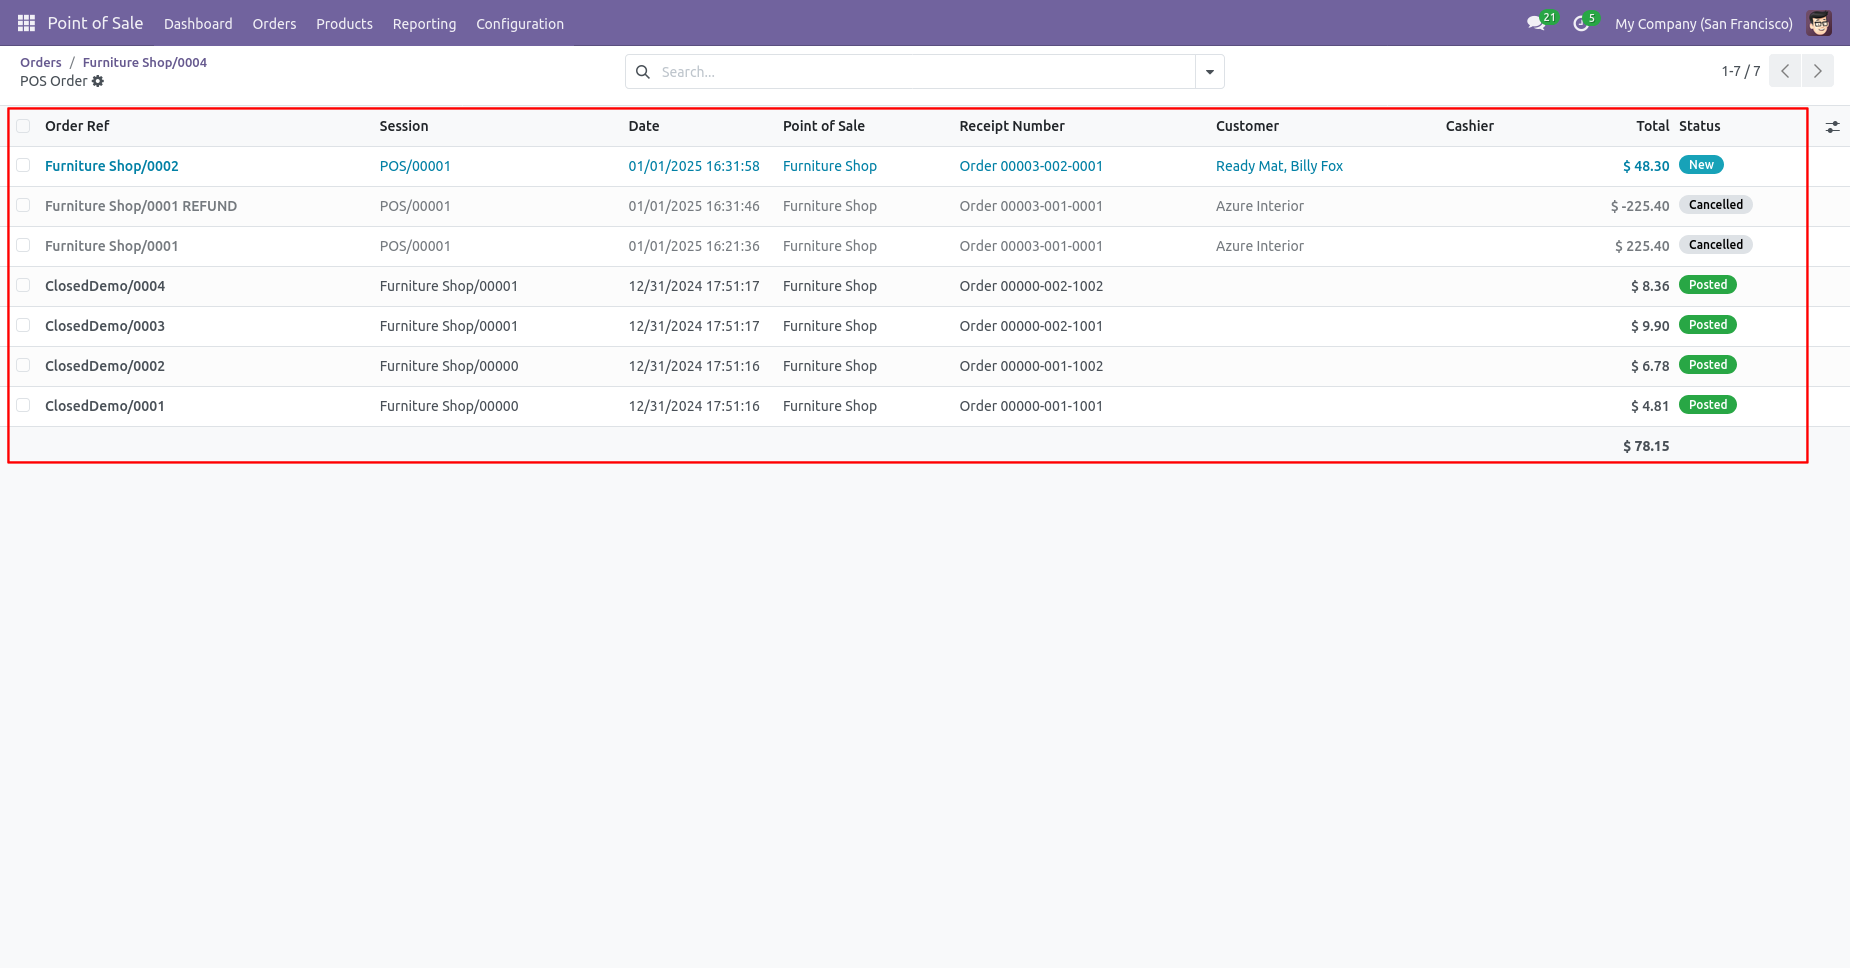Click total $ 9.90

click(1650, 326)
